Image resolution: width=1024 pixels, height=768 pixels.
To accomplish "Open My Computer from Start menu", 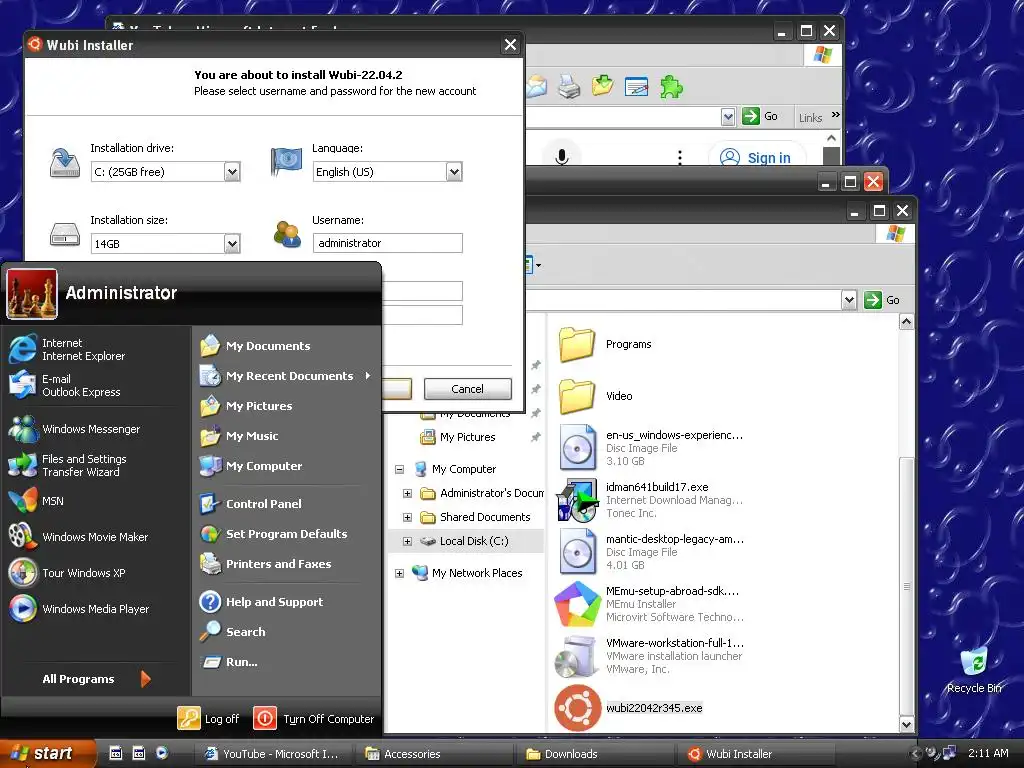I will click(251, 466).
